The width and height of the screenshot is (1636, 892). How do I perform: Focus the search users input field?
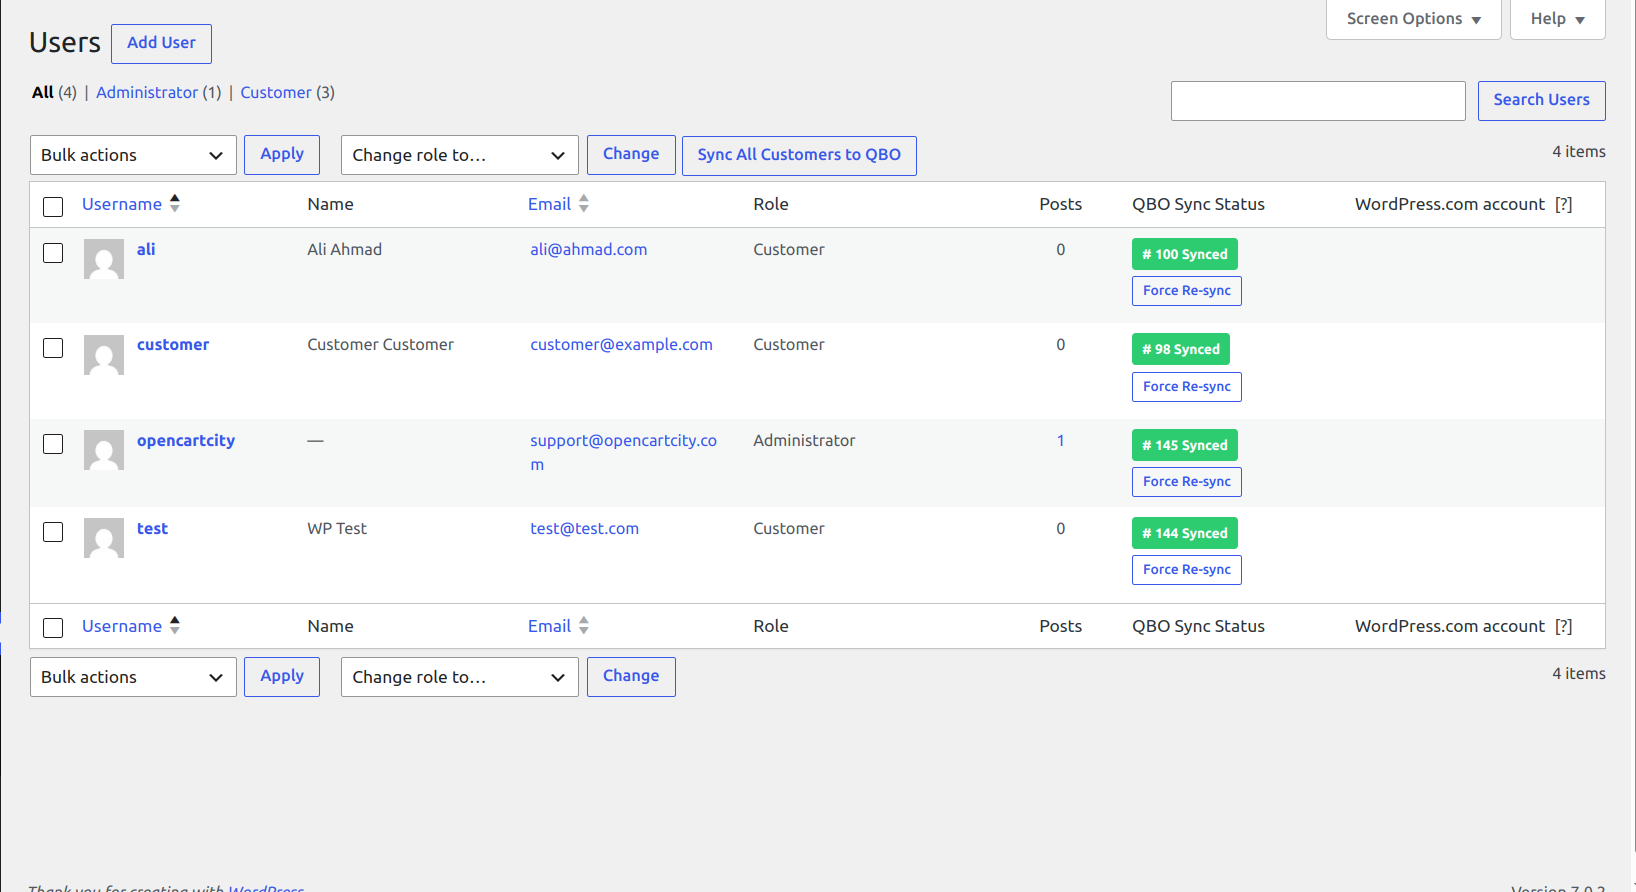(x=1318, y=101)
